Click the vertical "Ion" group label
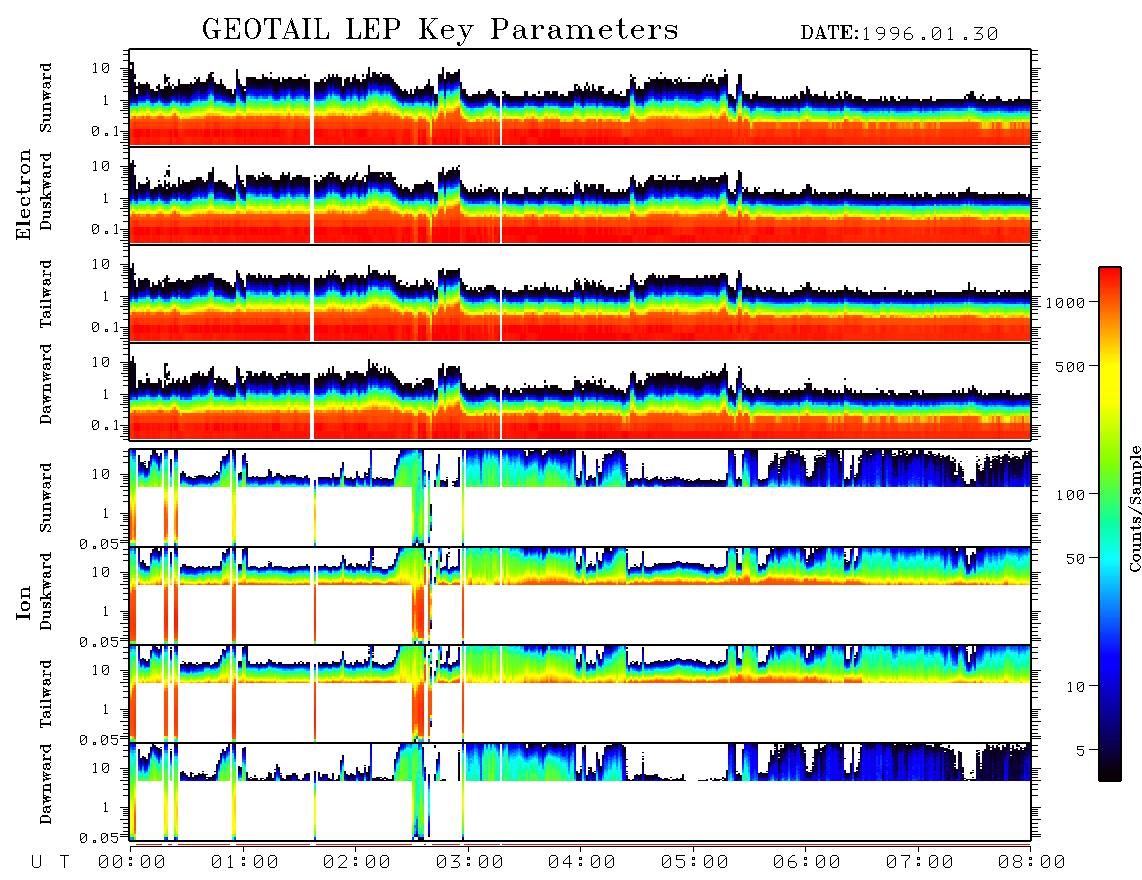Screen dimensions: 1142x880 [x=24, y=602]
